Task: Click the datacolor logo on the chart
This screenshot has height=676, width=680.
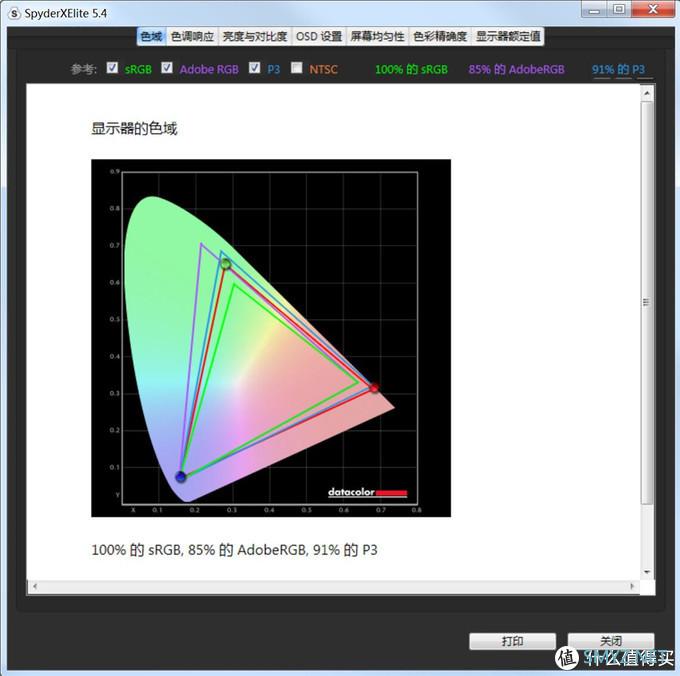Action: 367,492
